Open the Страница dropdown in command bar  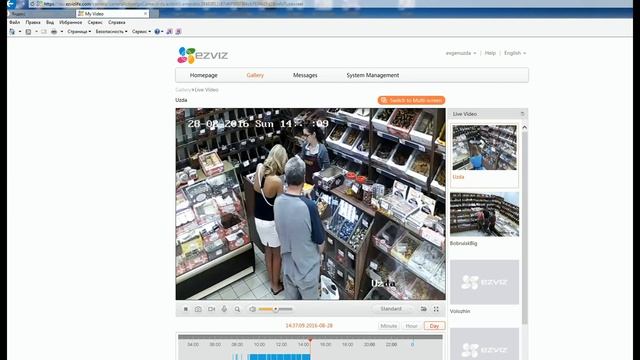(79, 31)
